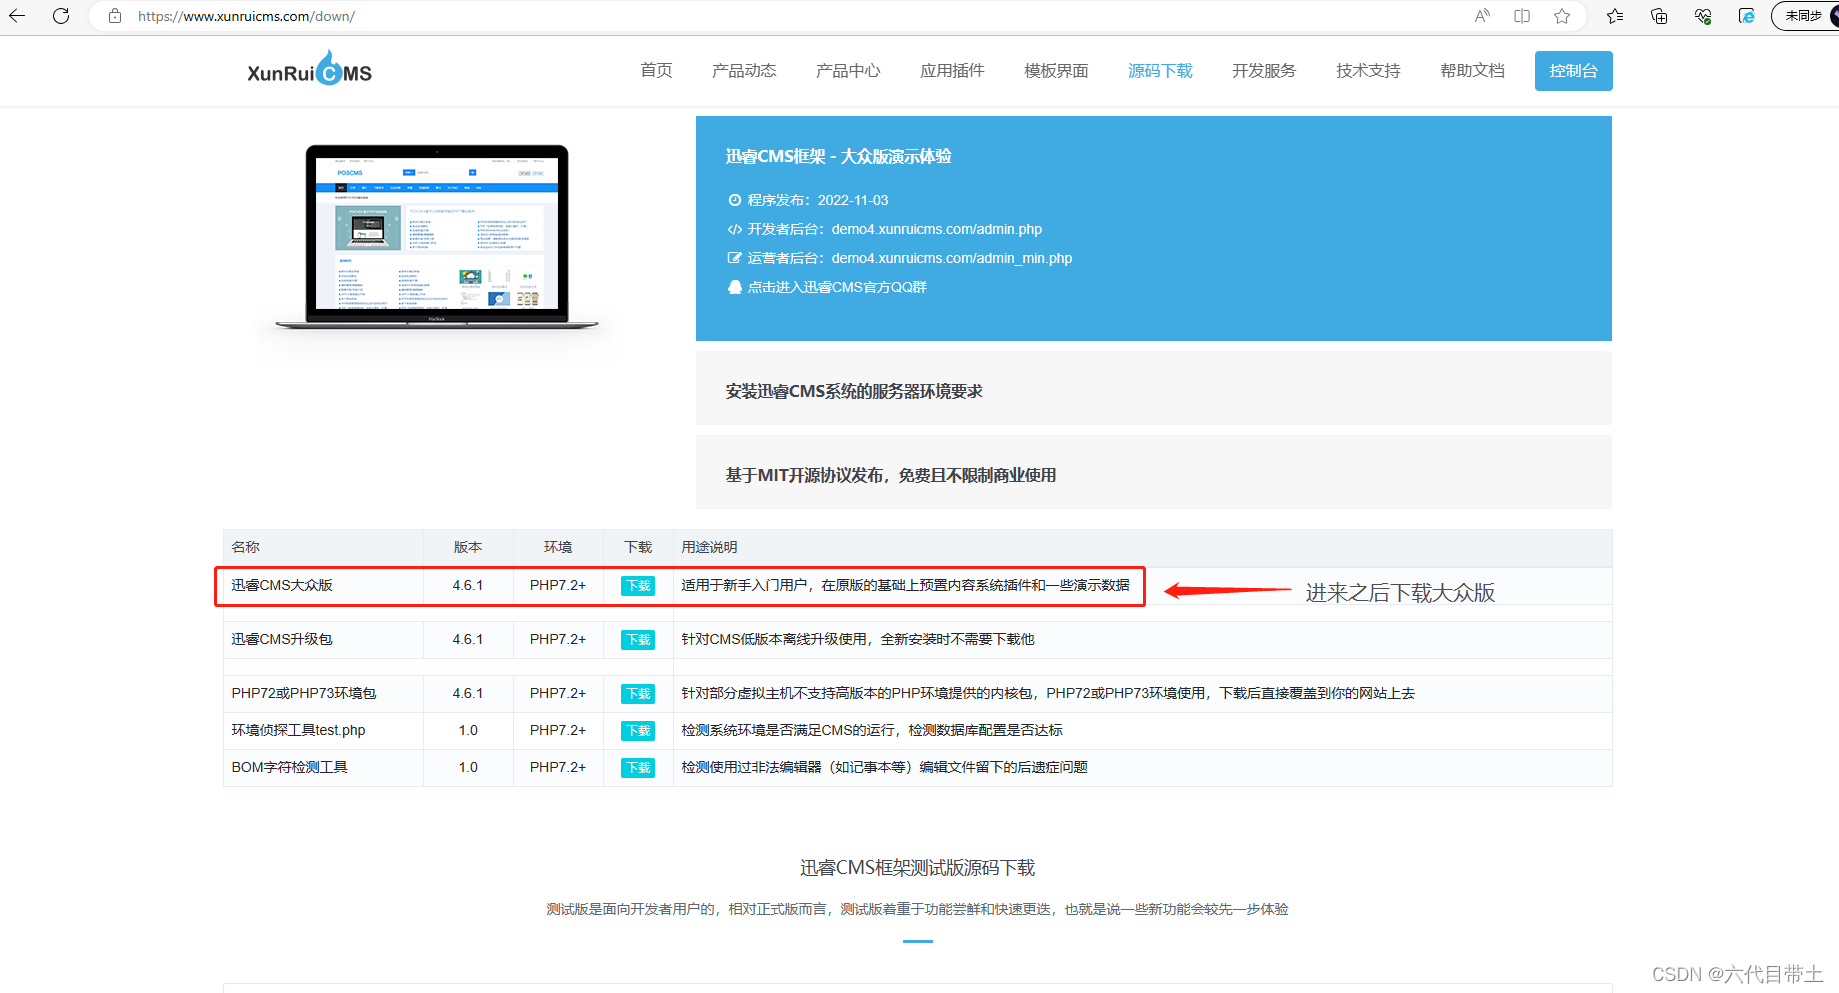Open the 未同步 profile button
Viewport: 1839px width, 993px height.
[x=1805, y=16]
